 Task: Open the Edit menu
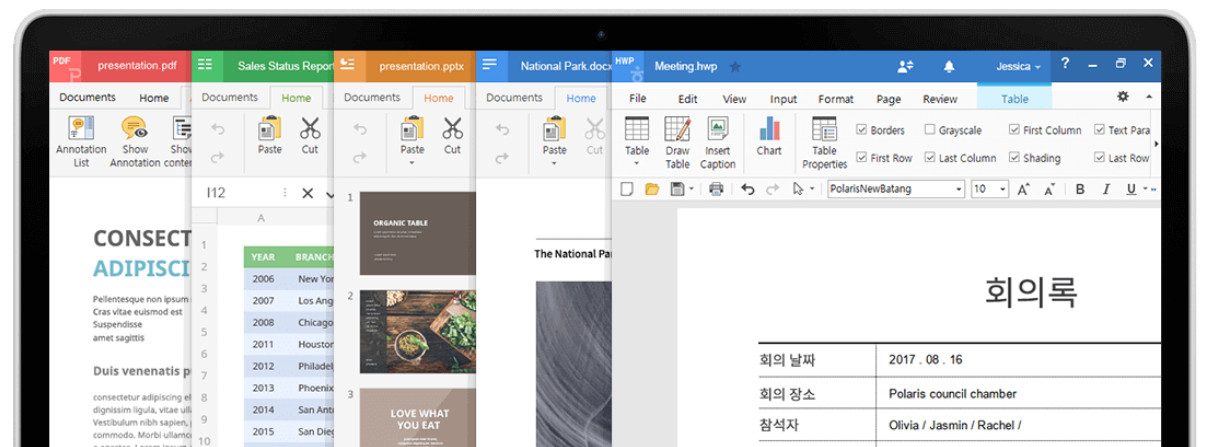coord(688,99)
